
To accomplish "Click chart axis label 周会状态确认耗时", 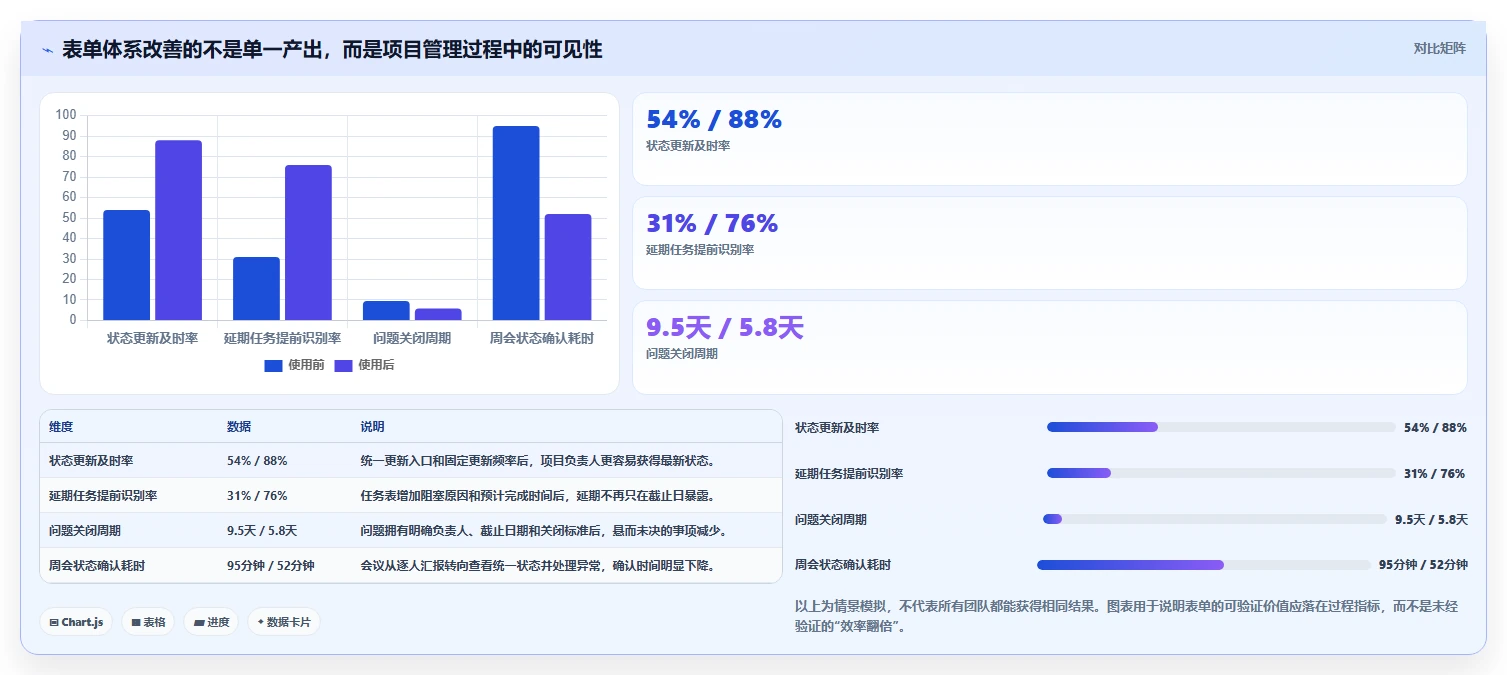I will (542, 338).
